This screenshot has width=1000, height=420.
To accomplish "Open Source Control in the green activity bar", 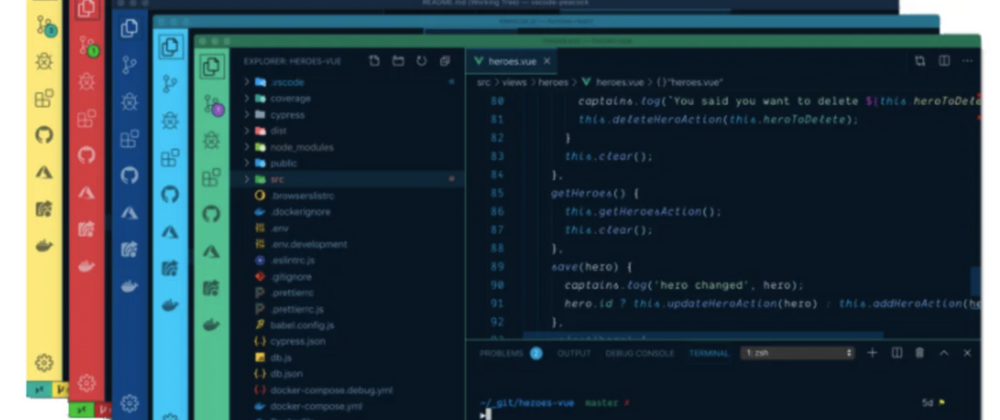I will [211, 104].
